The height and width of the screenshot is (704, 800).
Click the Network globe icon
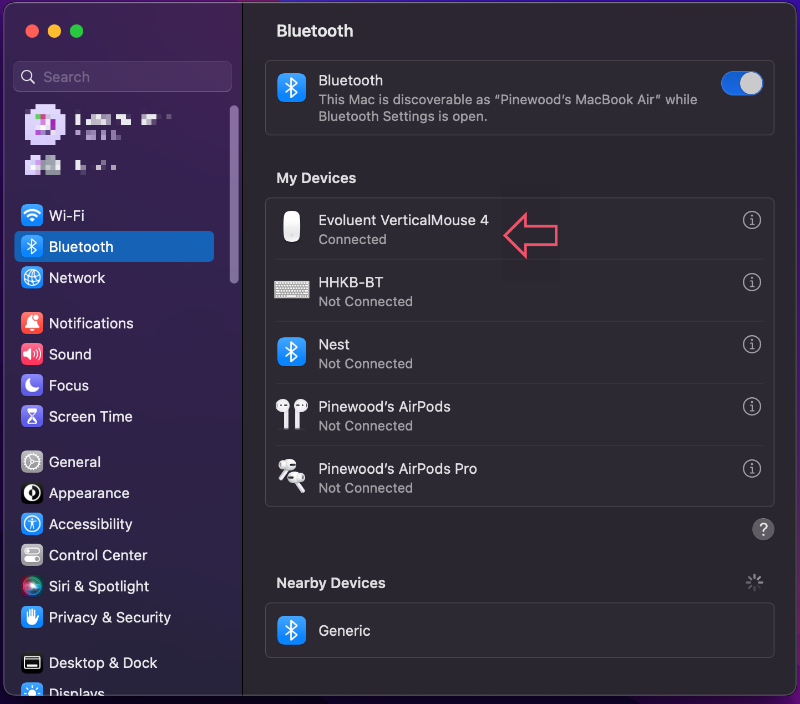pyautogui.click(x=32, y=278)
